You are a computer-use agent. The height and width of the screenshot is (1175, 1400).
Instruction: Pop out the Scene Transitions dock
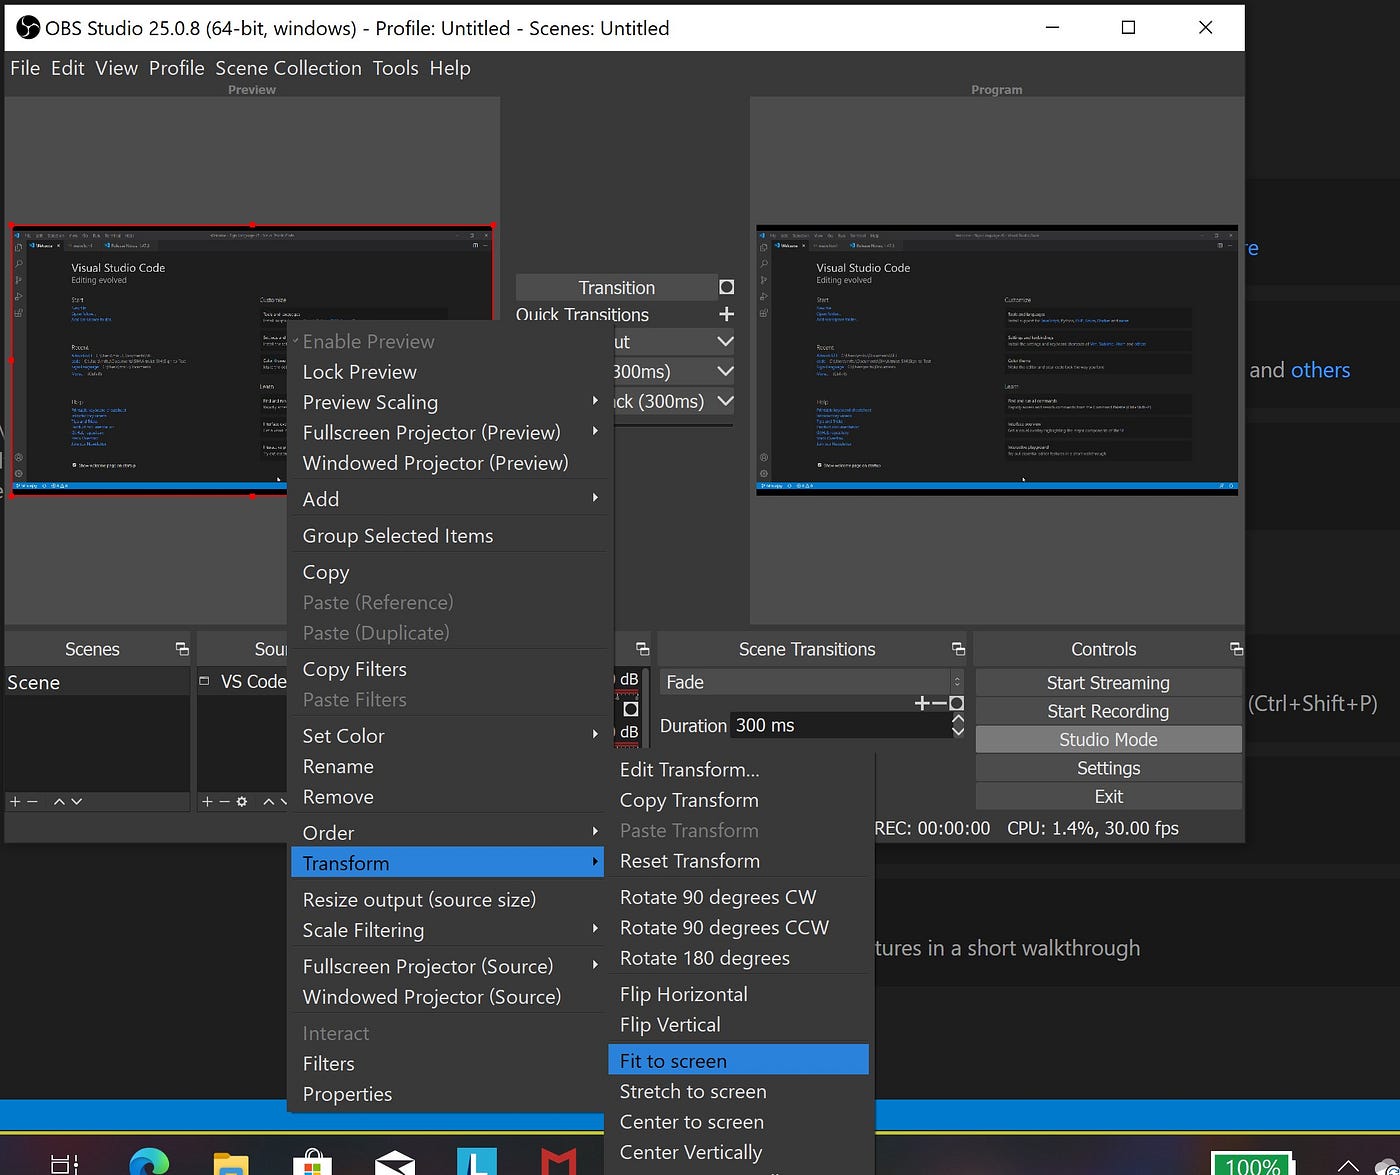(x=958, y=649)
